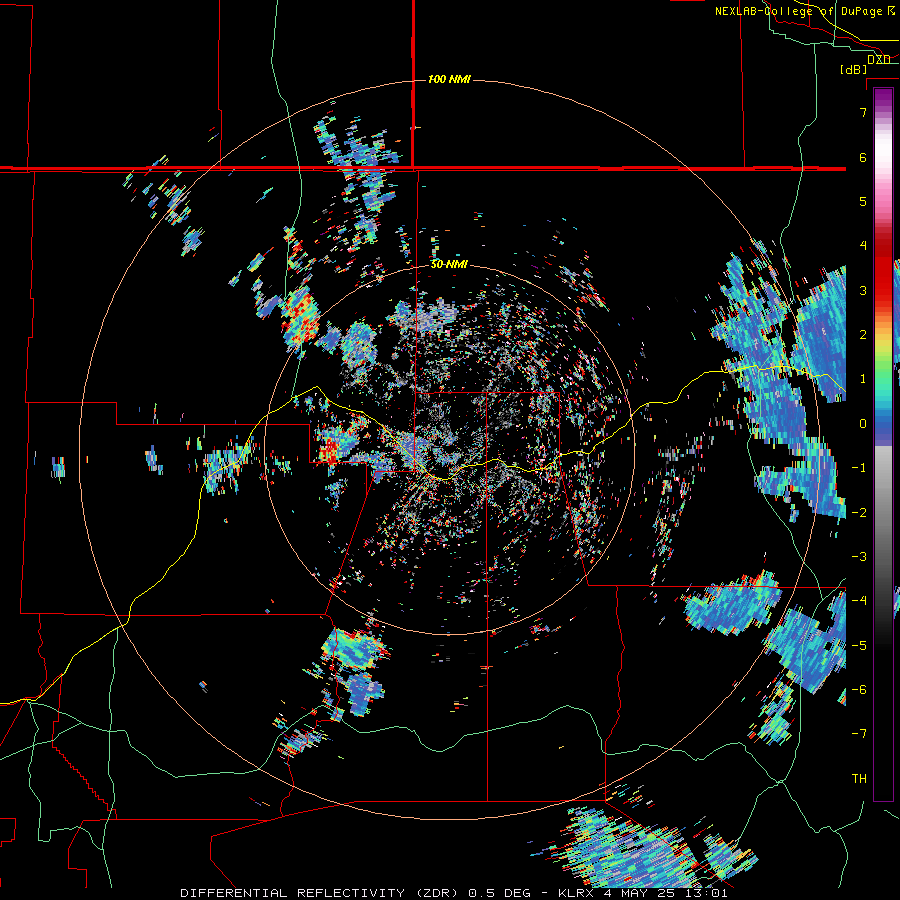This screenshot has width=900, height=900.
Task: Click the "-4" color scale label
Action: click(859, 601)
